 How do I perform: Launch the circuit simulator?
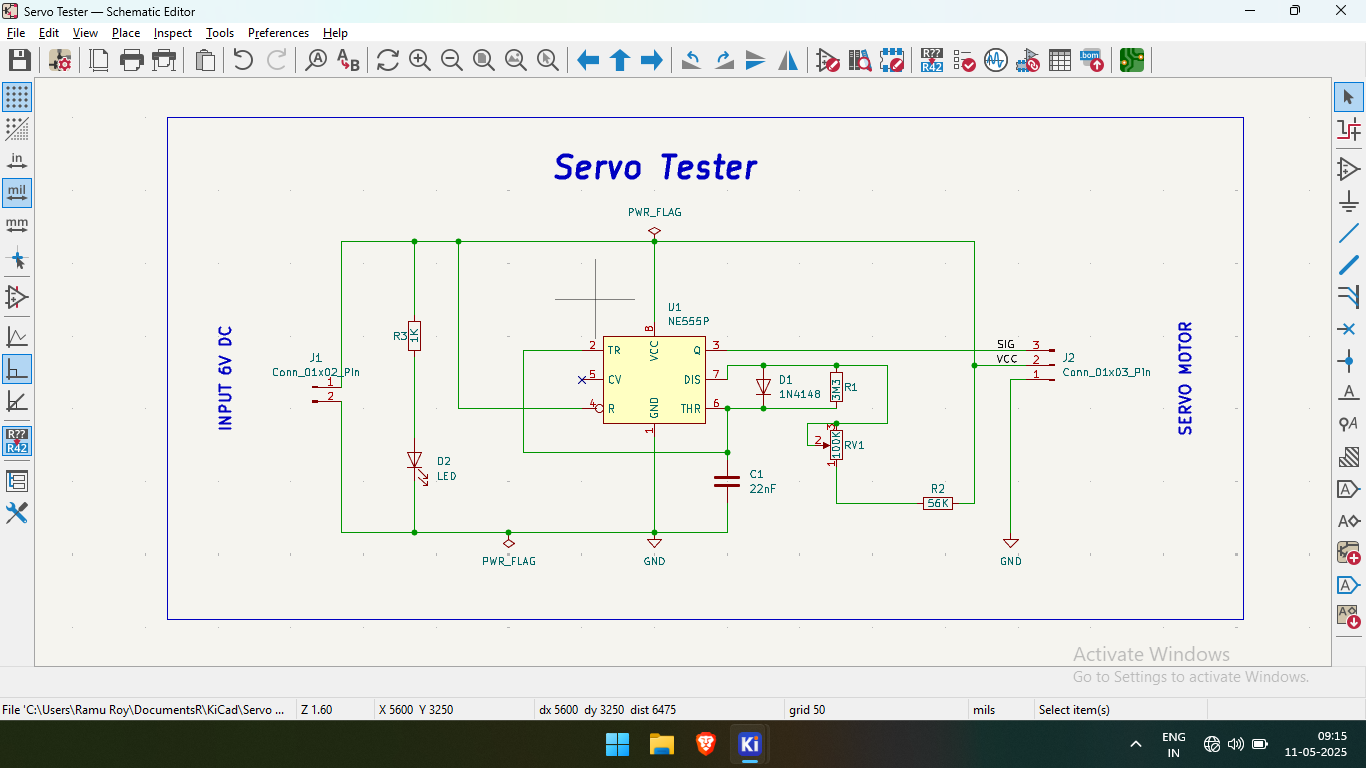click(996, 60)
